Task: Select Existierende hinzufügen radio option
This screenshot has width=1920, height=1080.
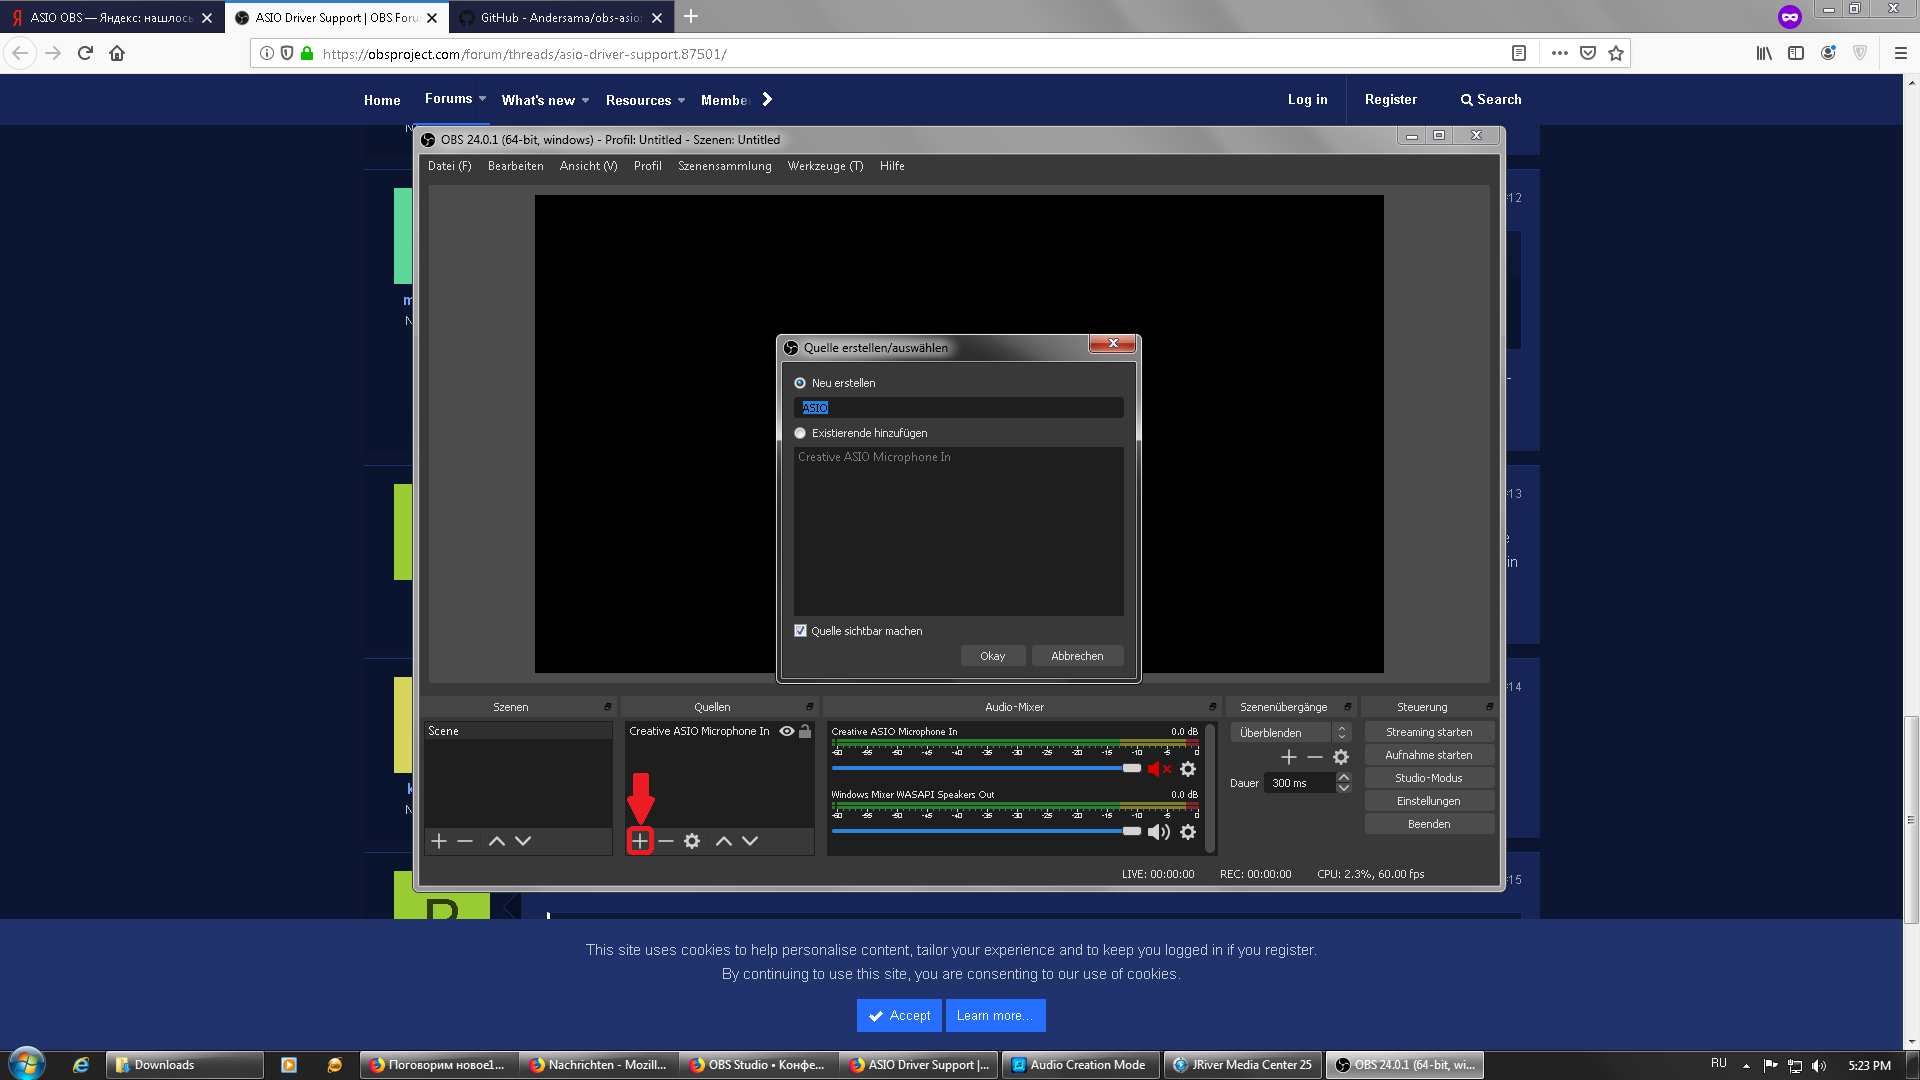Action: pos(800,433)
